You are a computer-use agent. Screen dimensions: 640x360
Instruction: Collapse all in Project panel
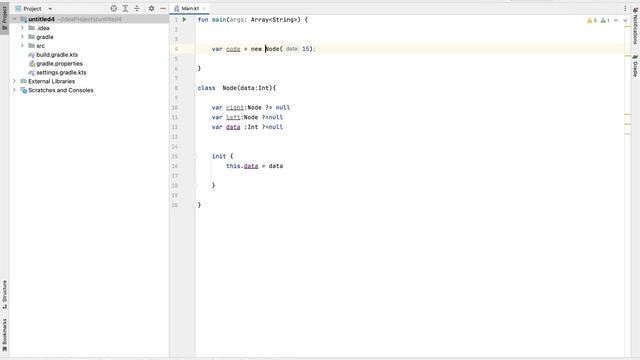tap(137, 8)
